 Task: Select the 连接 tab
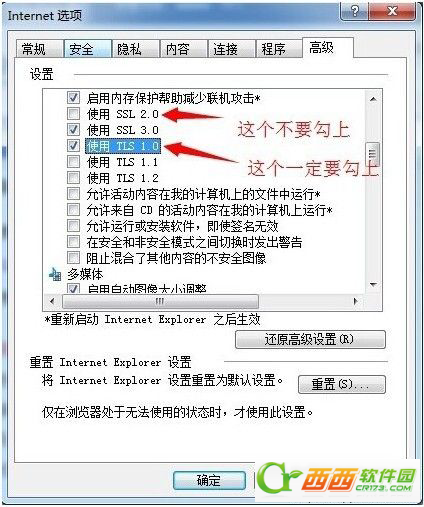tap(231, 49)
